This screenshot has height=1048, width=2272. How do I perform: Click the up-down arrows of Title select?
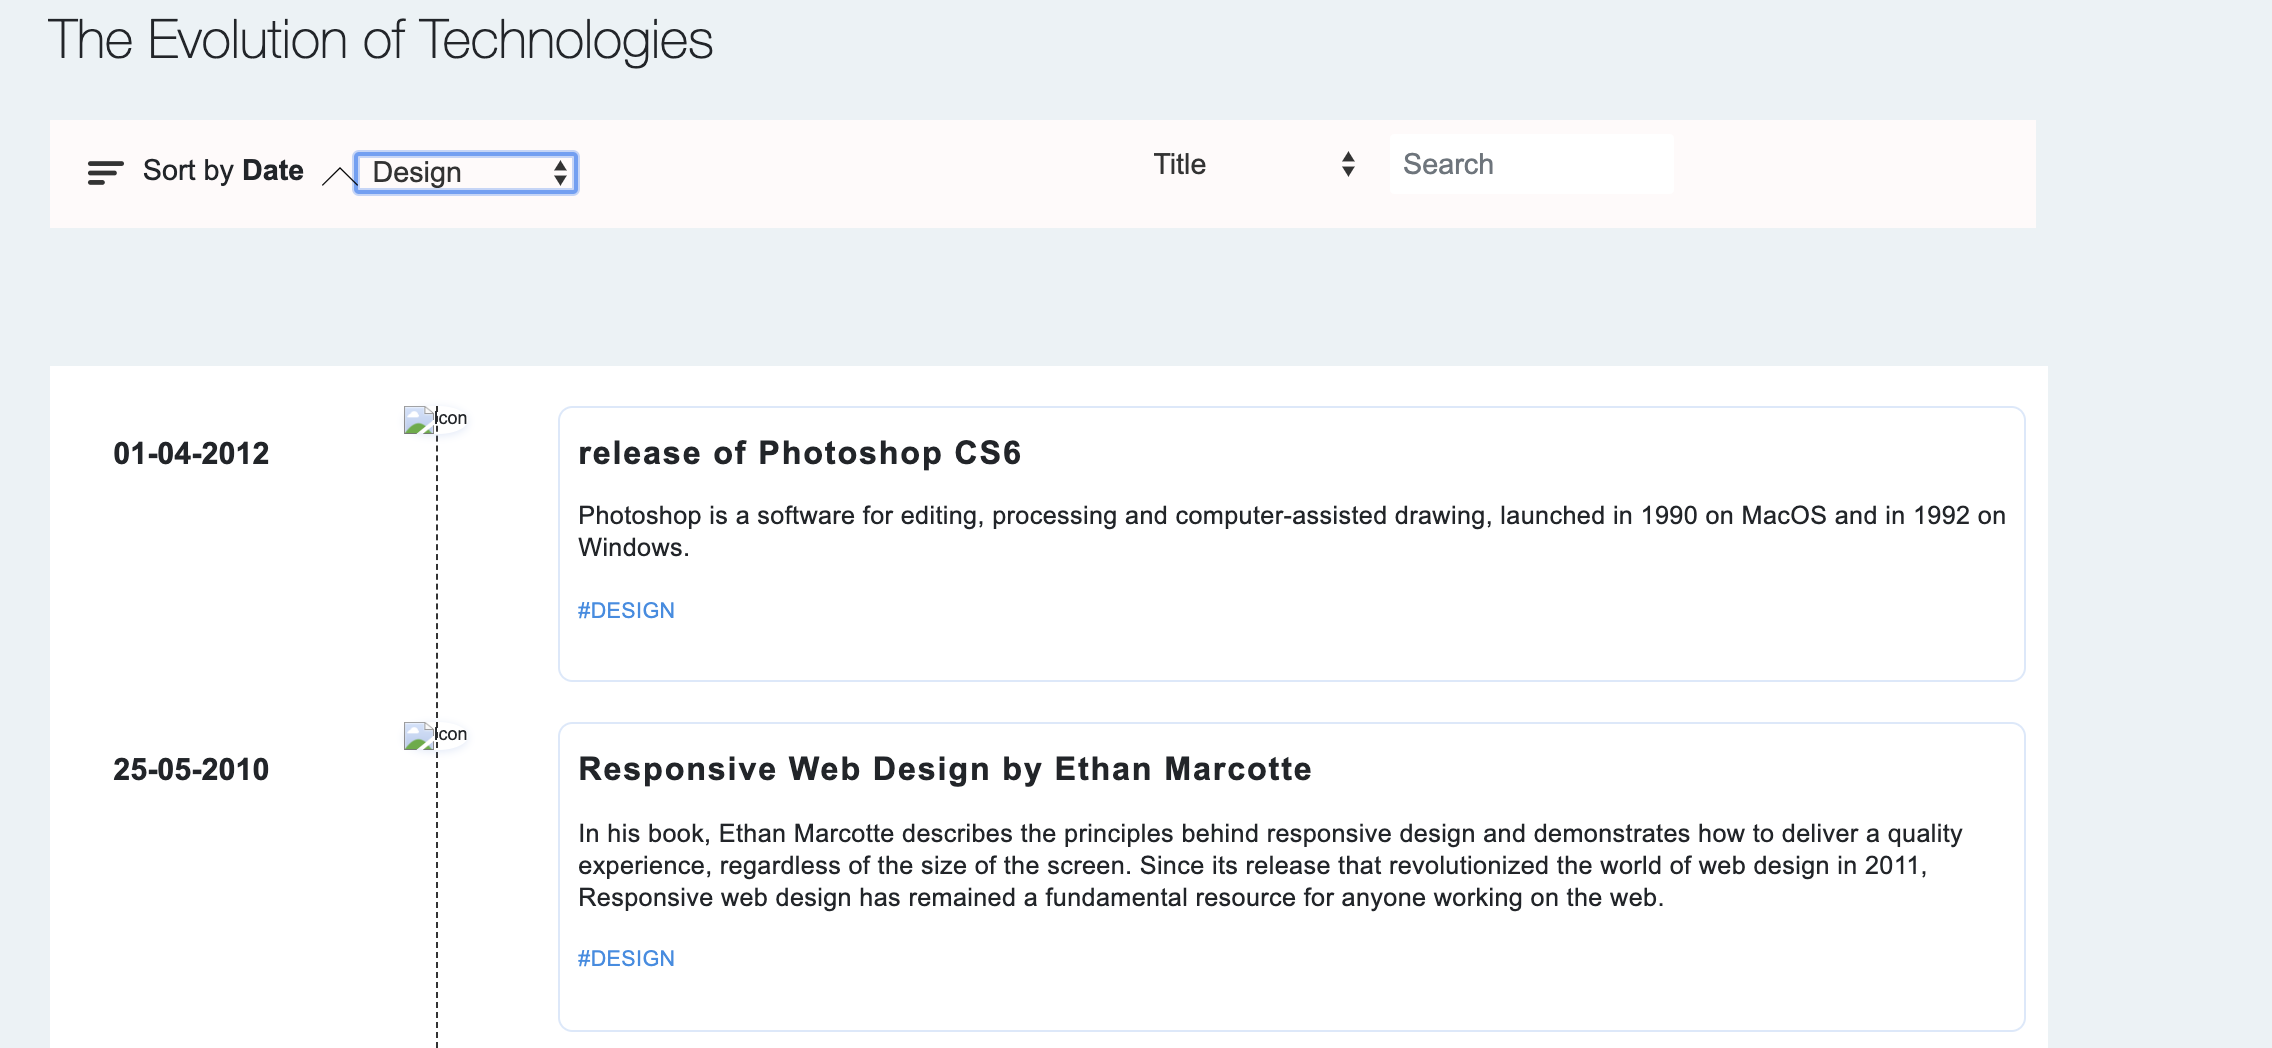point(1348,165)
